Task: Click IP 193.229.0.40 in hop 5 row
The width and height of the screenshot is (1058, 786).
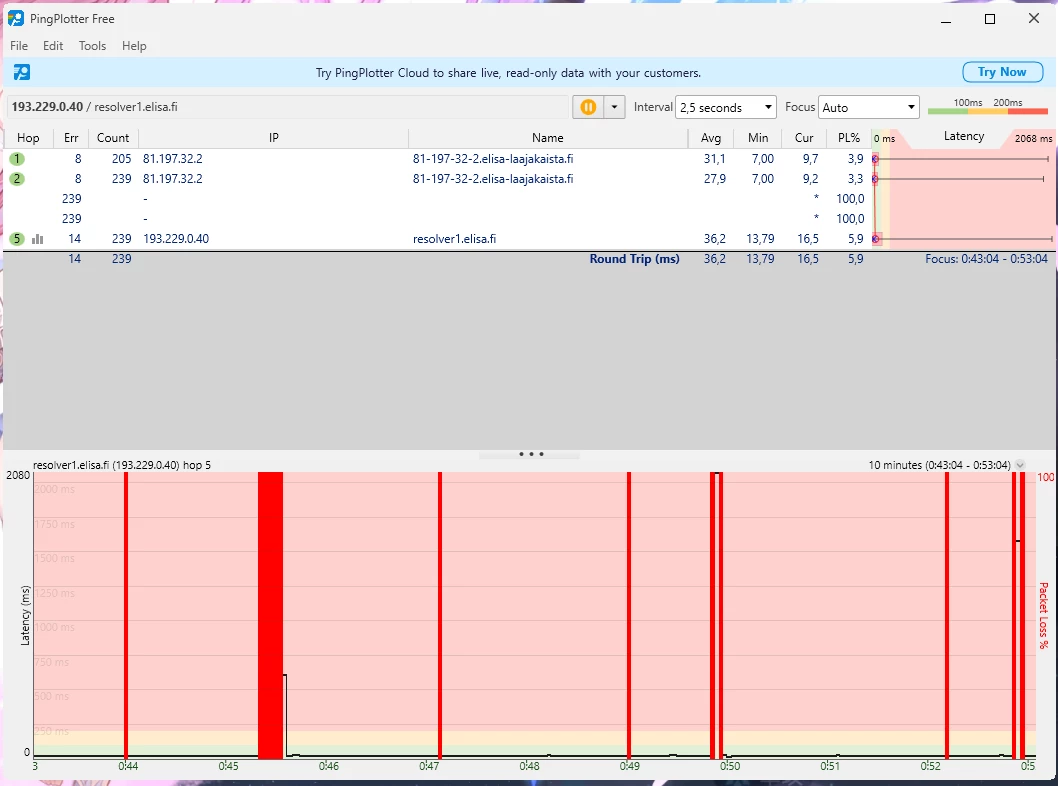Action: (176, 239)
